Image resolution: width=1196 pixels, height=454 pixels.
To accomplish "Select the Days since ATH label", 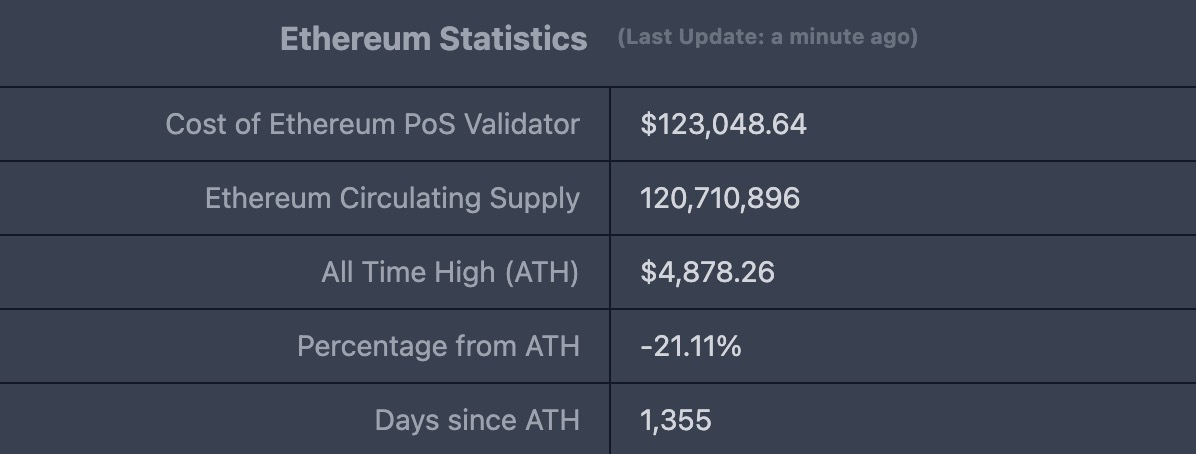I will pos(477,420).
